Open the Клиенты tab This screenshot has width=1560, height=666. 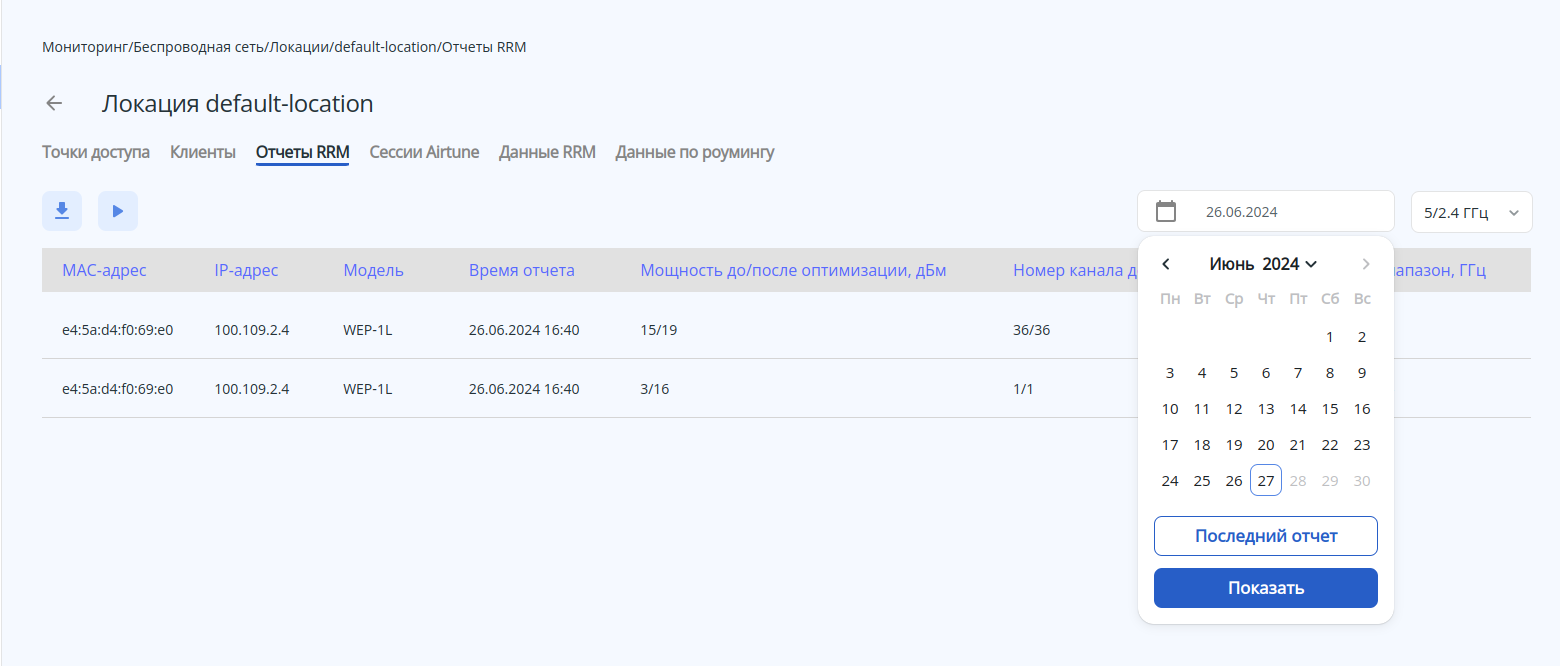coord(203,152)
